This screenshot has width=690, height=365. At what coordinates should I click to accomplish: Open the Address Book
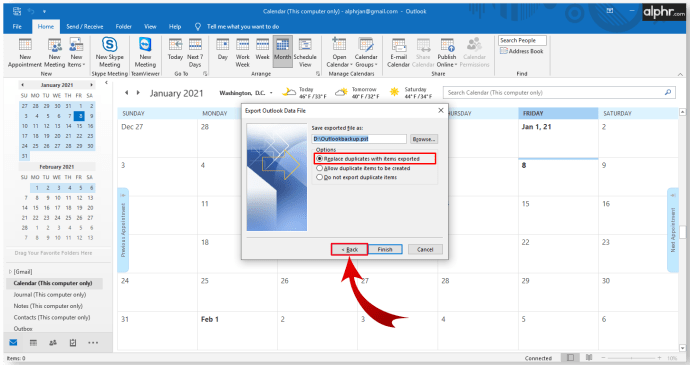pos(522,51)
